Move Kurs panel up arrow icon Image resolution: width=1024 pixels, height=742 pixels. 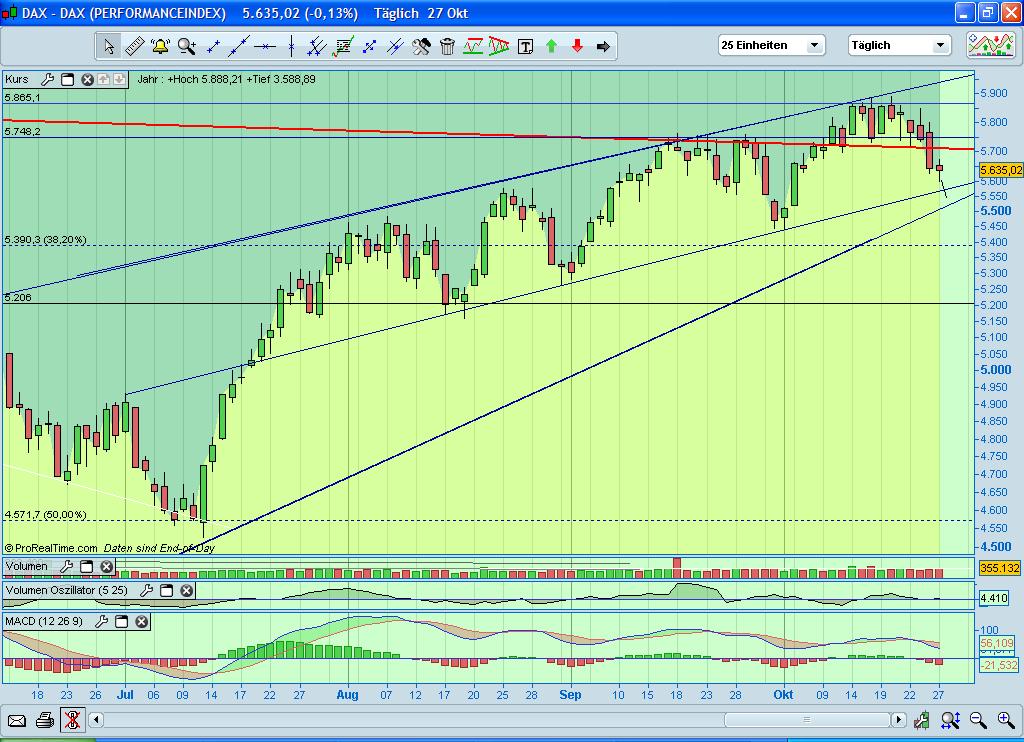(x=103, y=80)
